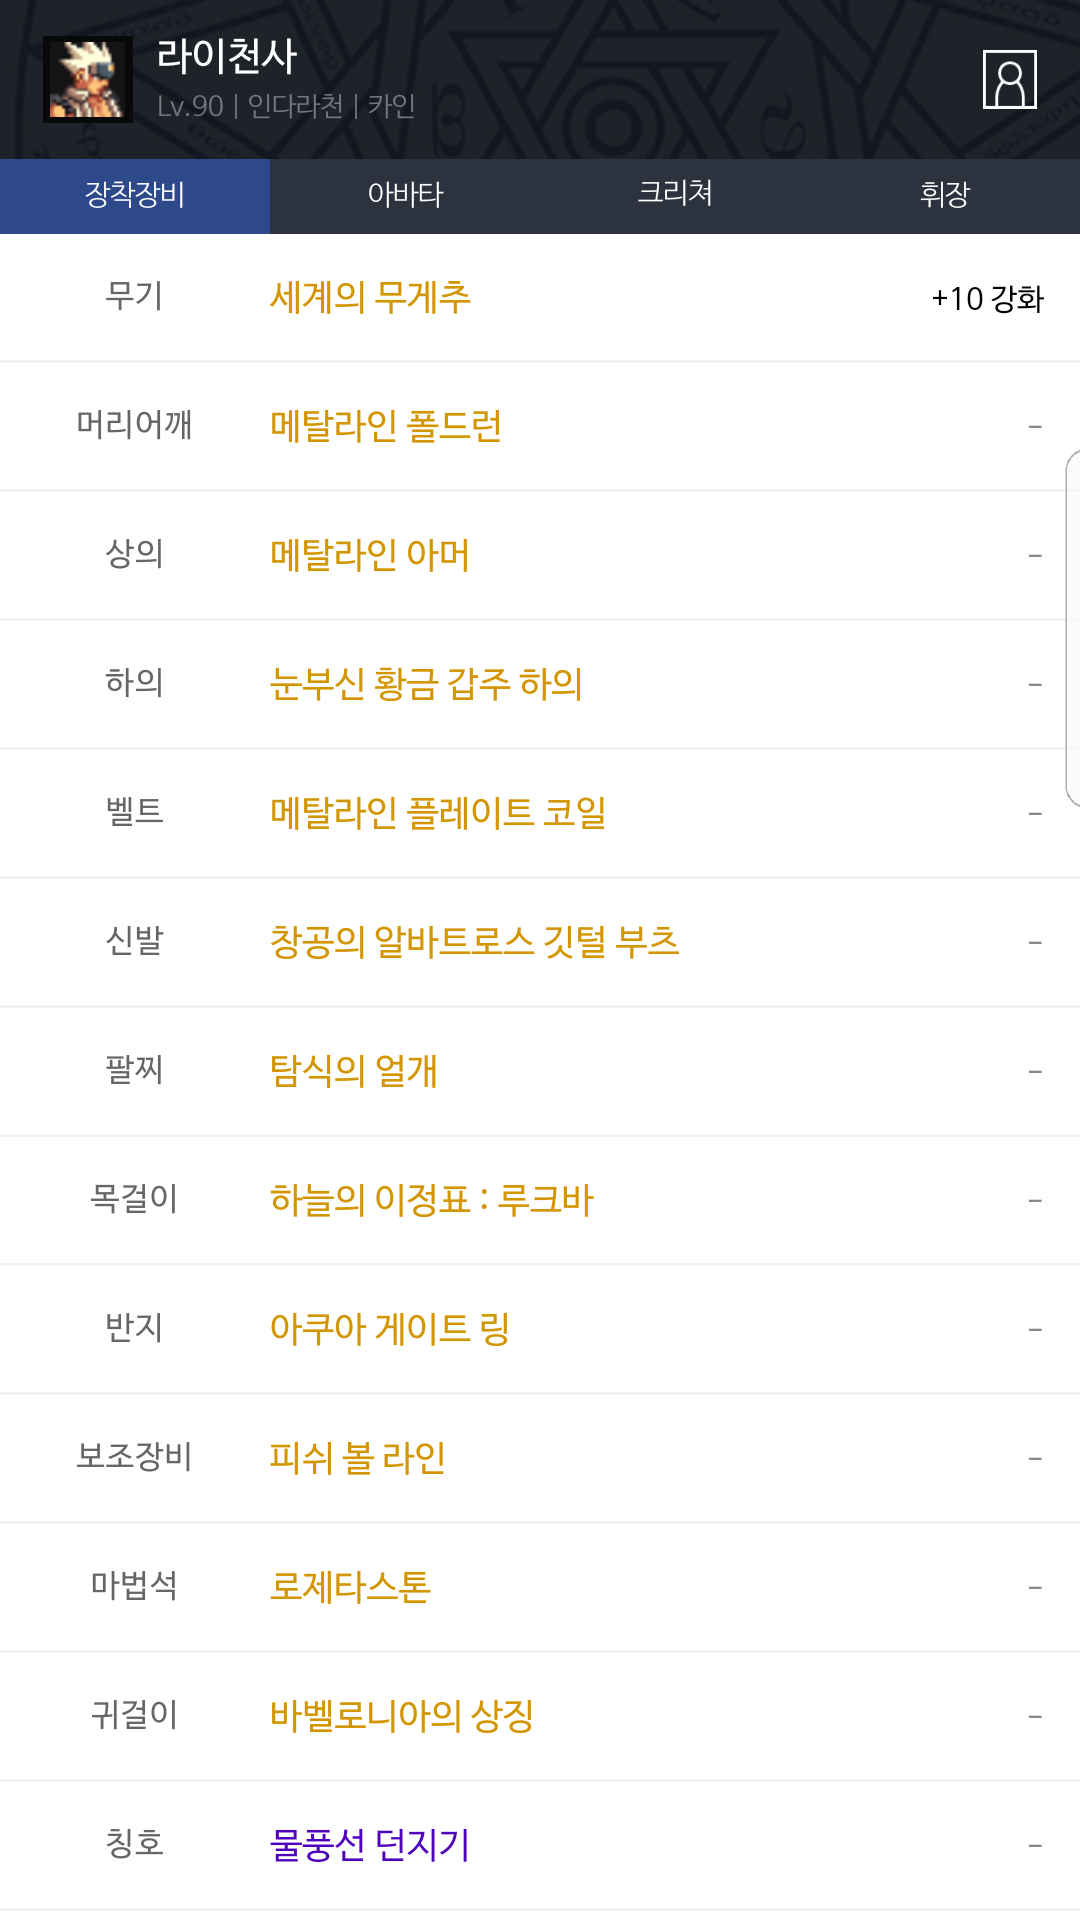Open 메탈라인 폴드런 shoulder item
This screenshot has height=1920, width=1080.
[385, 427]
